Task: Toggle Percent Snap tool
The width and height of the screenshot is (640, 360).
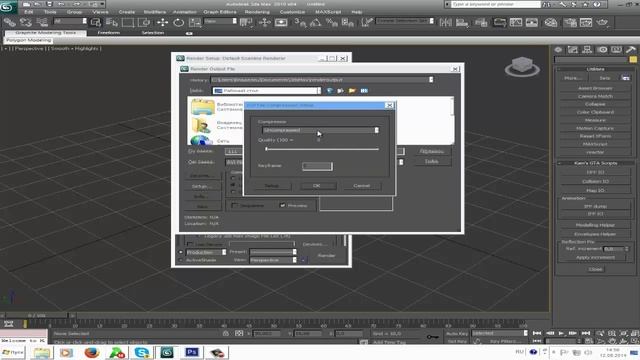Action: [331, 22]
